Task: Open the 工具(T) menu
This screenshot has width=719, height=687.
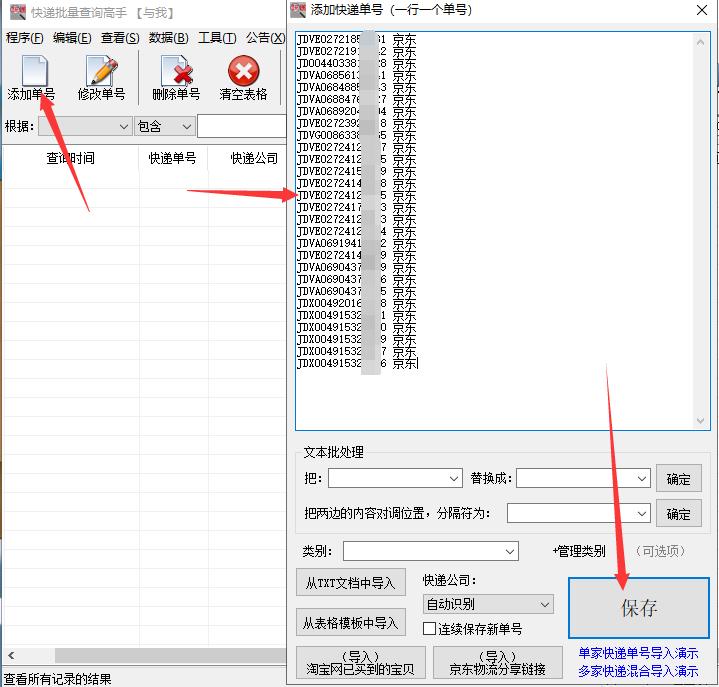Action: coord(217,38)
